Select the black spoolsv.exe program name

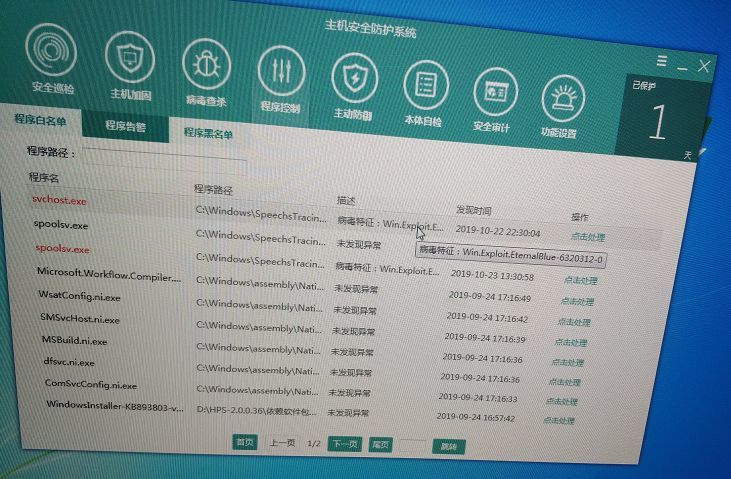point(61,224)
